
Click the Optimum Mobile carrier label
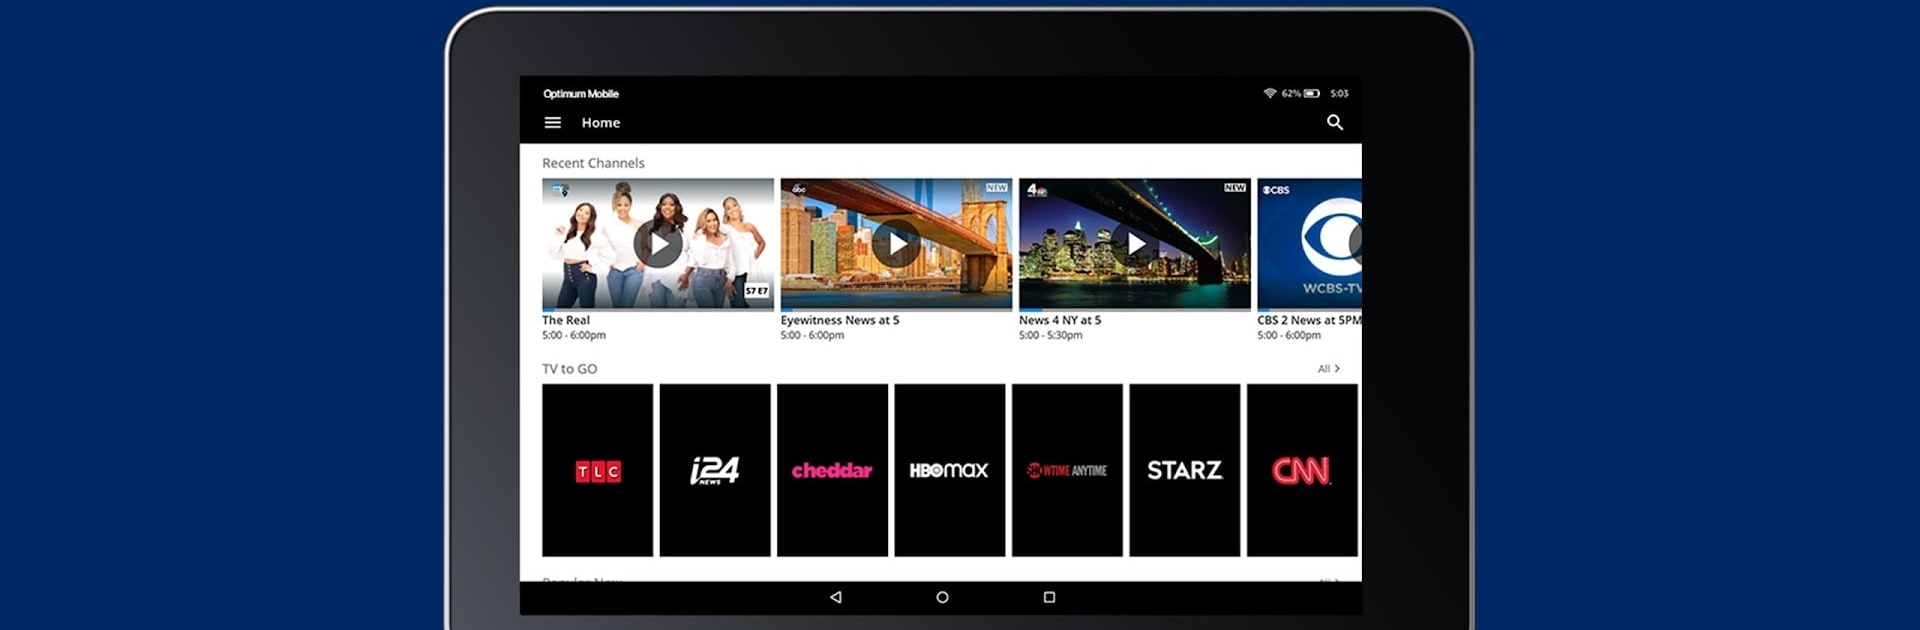tap(581, 94)
